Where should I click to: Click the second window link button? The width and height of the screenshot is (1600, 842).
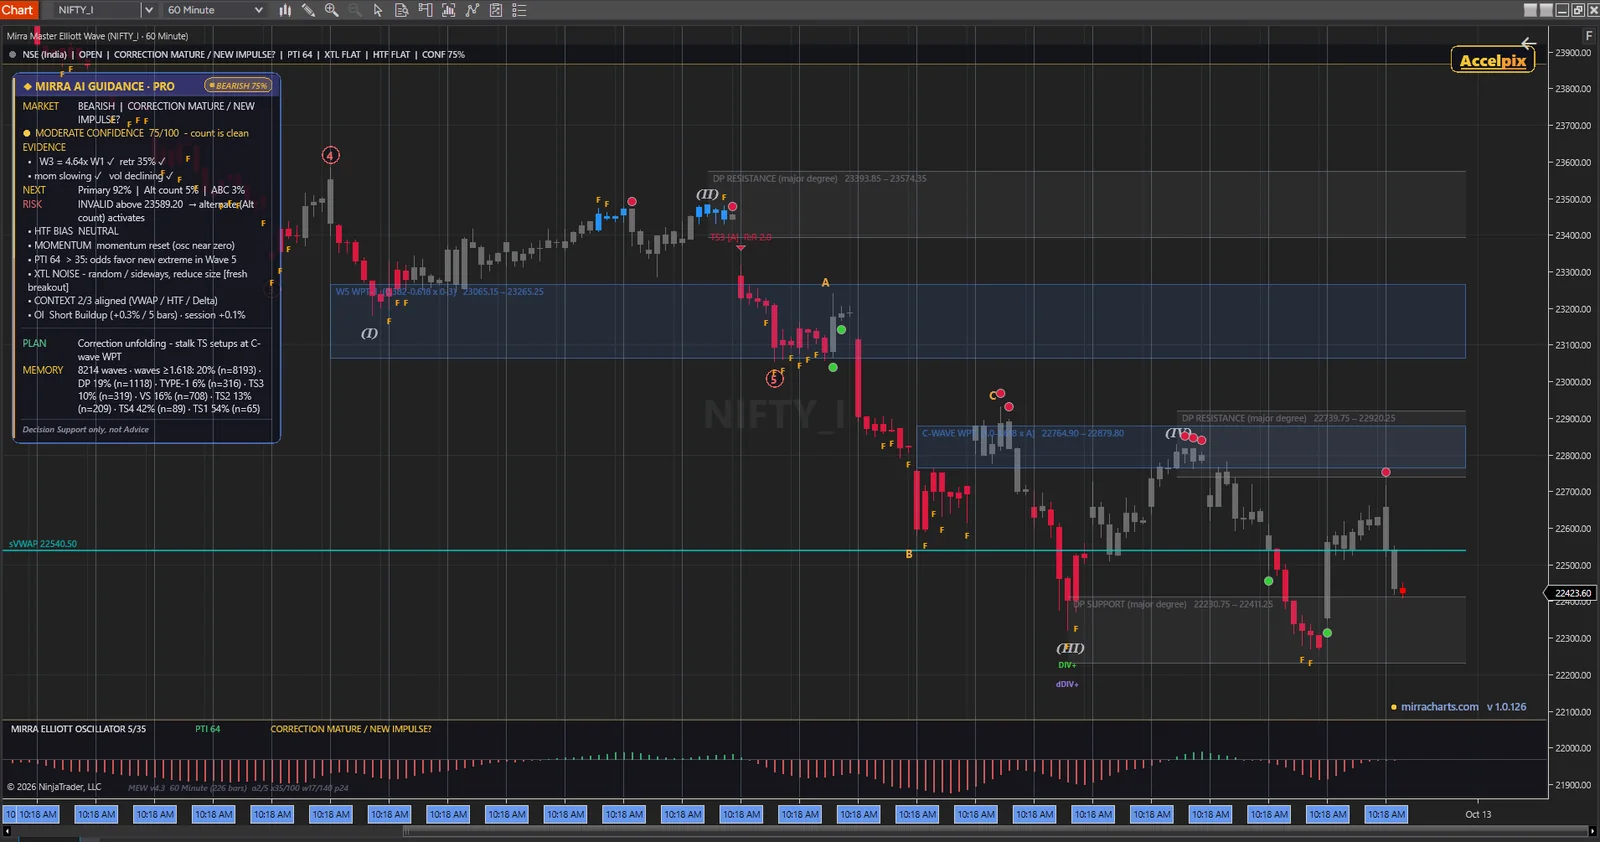click(1546, 10)
